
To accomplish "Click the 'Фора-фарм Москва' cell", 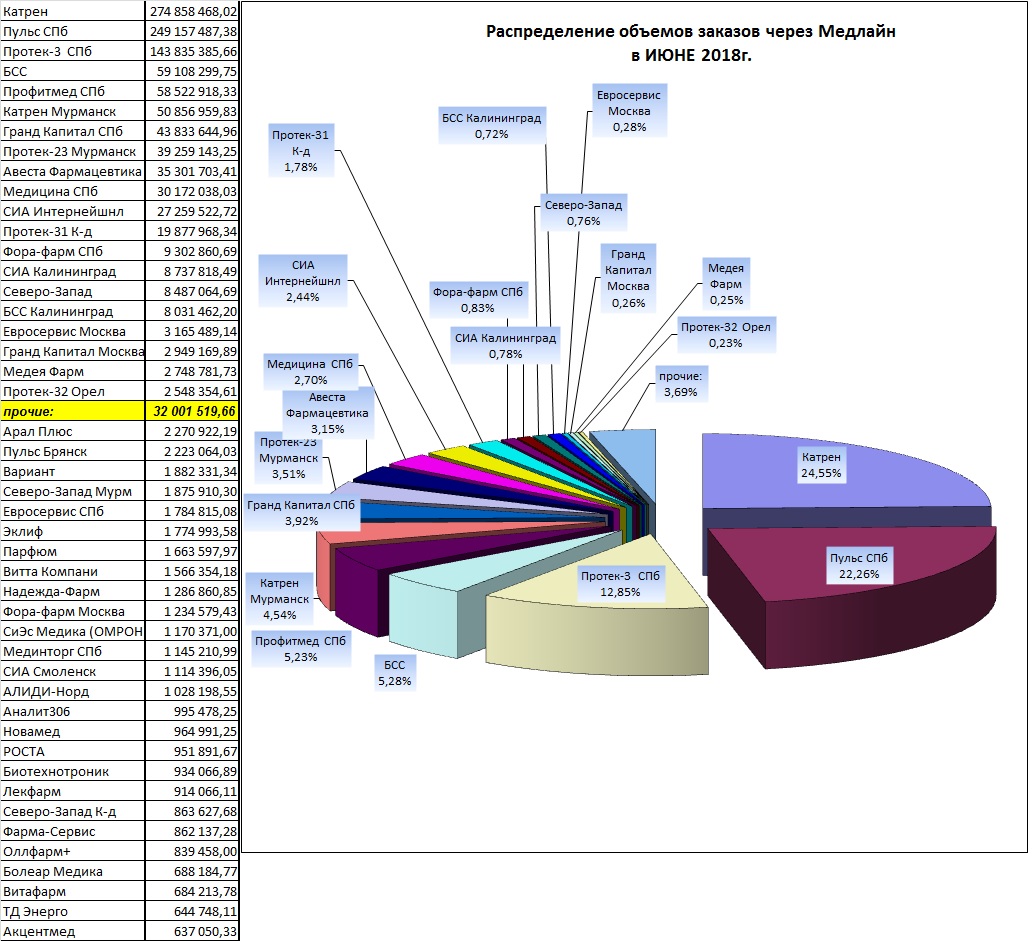I will click(x=73, y=611).
